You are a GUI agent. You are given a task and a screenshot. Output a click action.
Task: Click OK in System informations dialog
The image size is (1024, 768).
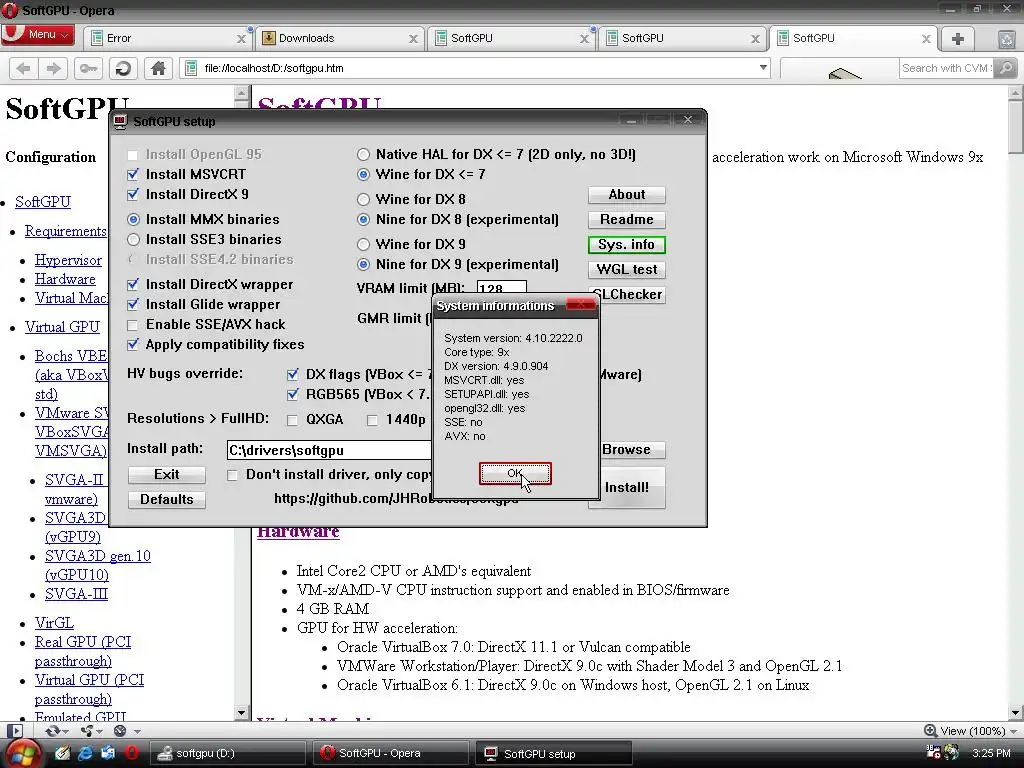pos(515,473)
